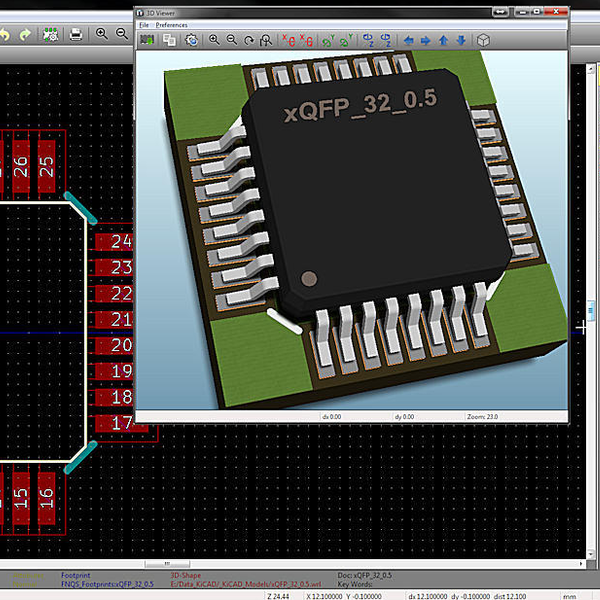
Task: Click the redo arrow in editor toolbar
Action: tap(24, 35)
